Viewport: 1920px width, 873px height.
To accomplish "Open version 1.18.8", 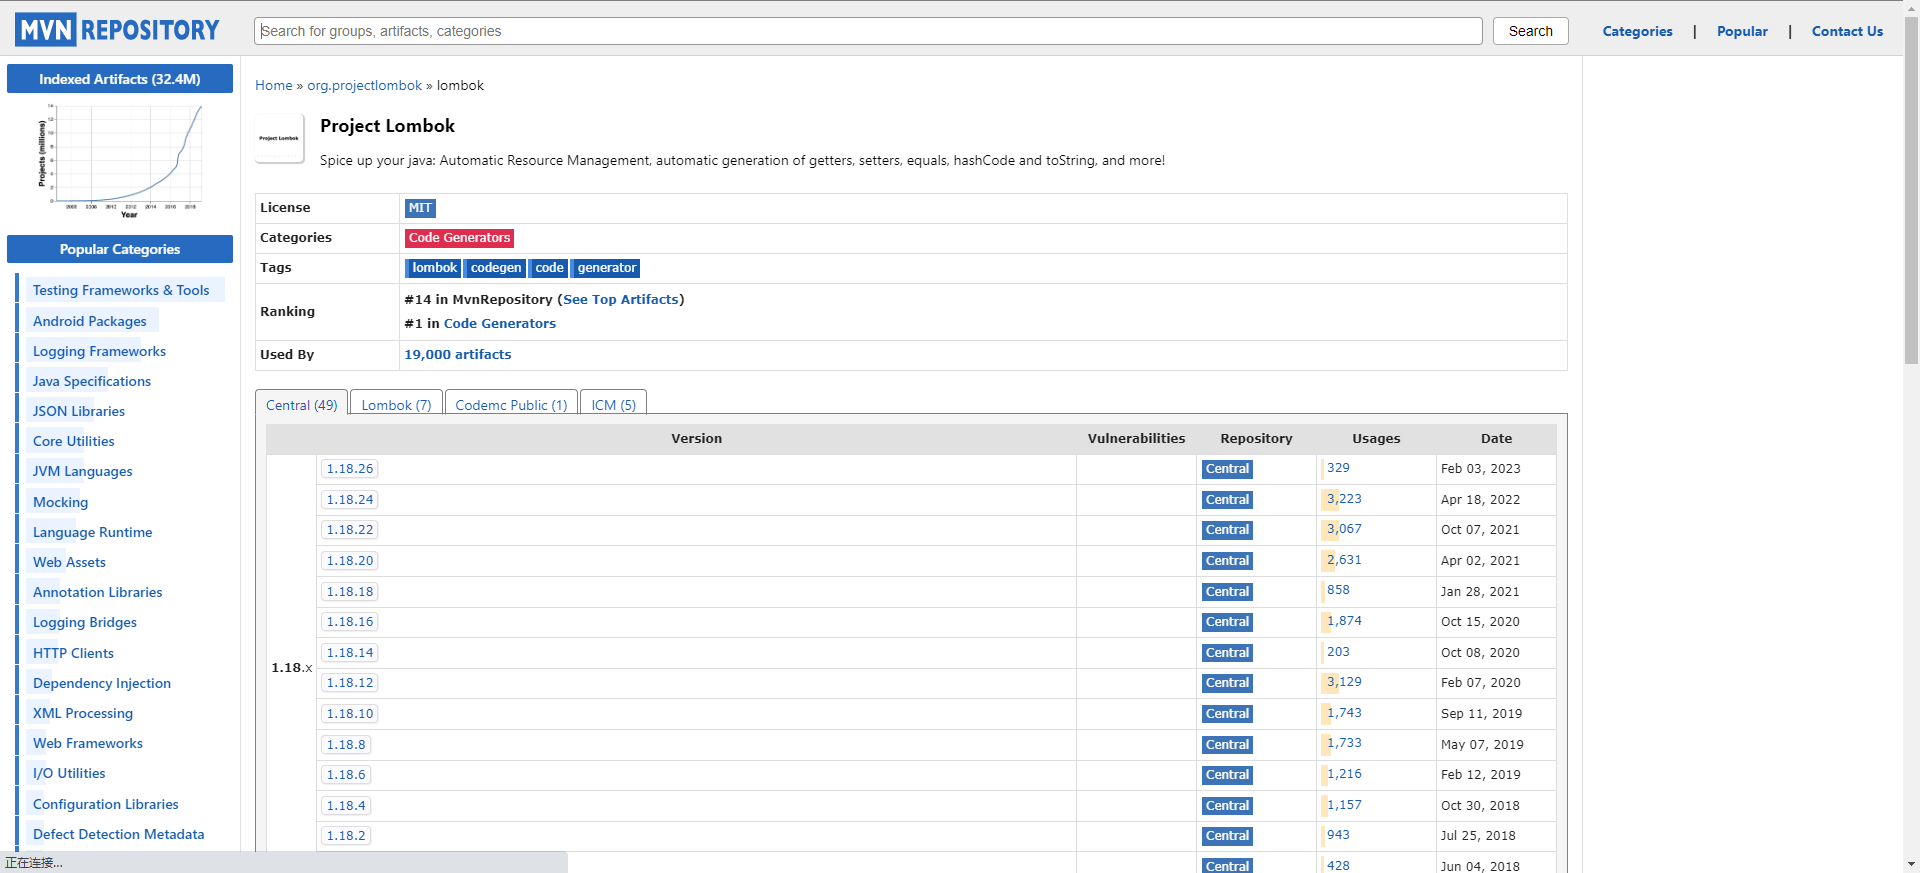I will point(346,745).
